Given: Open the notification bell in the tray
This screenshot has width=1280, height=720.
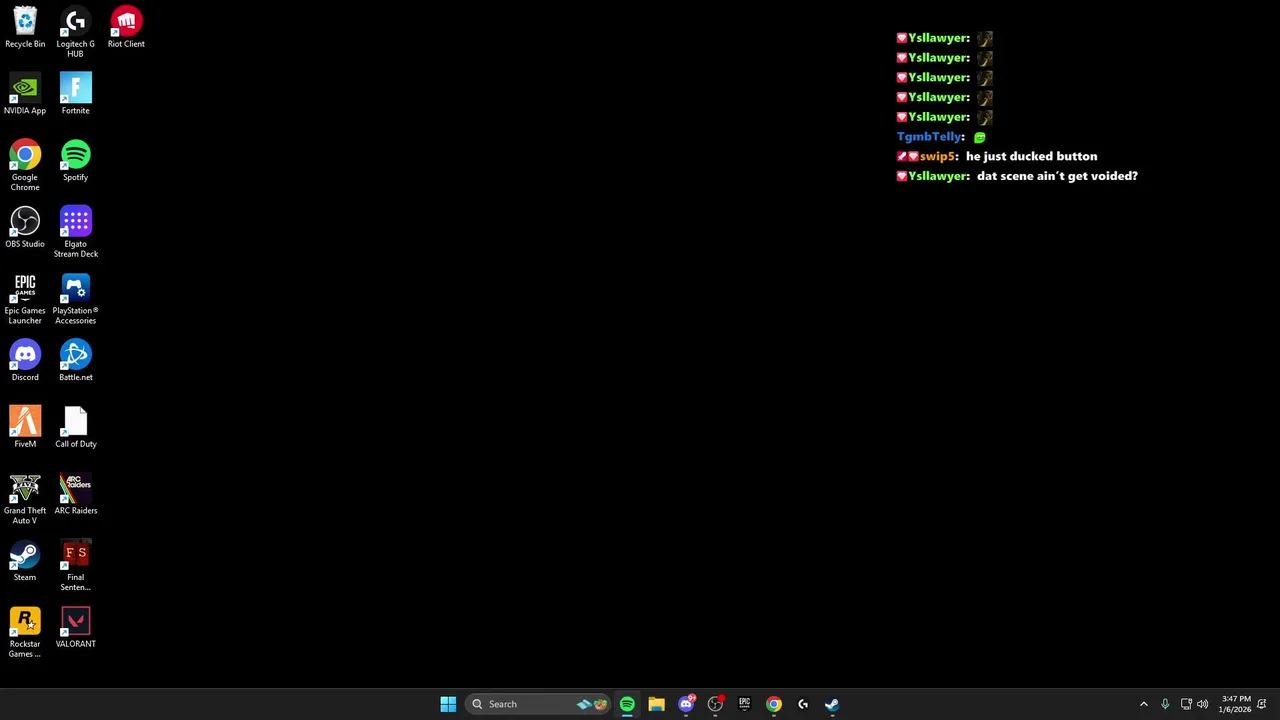Looking at the screenshot, I should (x=1262, y=704).
